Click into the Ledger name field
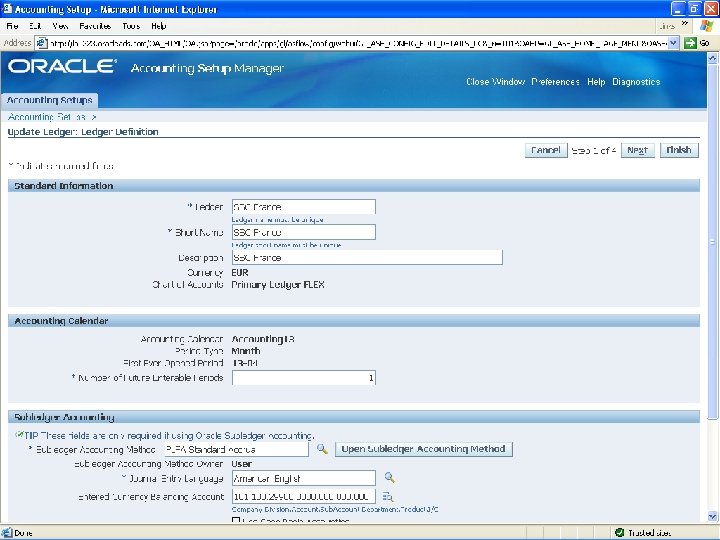This screenshot has height=540, width=720. (304, 207)
